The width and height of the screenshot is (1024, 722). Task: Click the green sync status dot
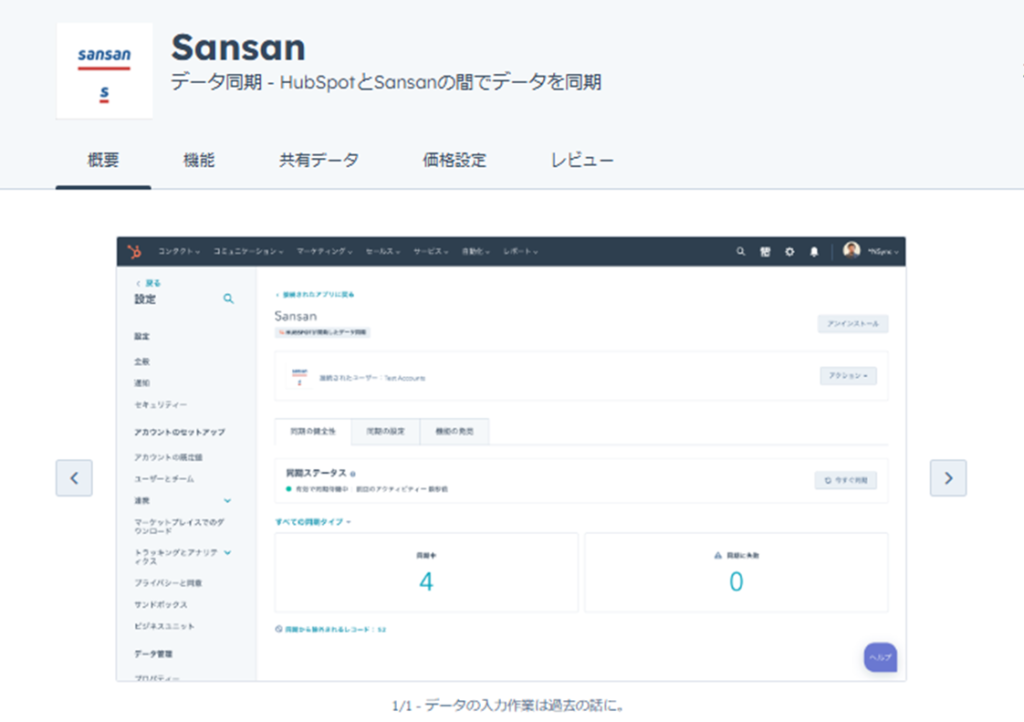pos(289,489)
